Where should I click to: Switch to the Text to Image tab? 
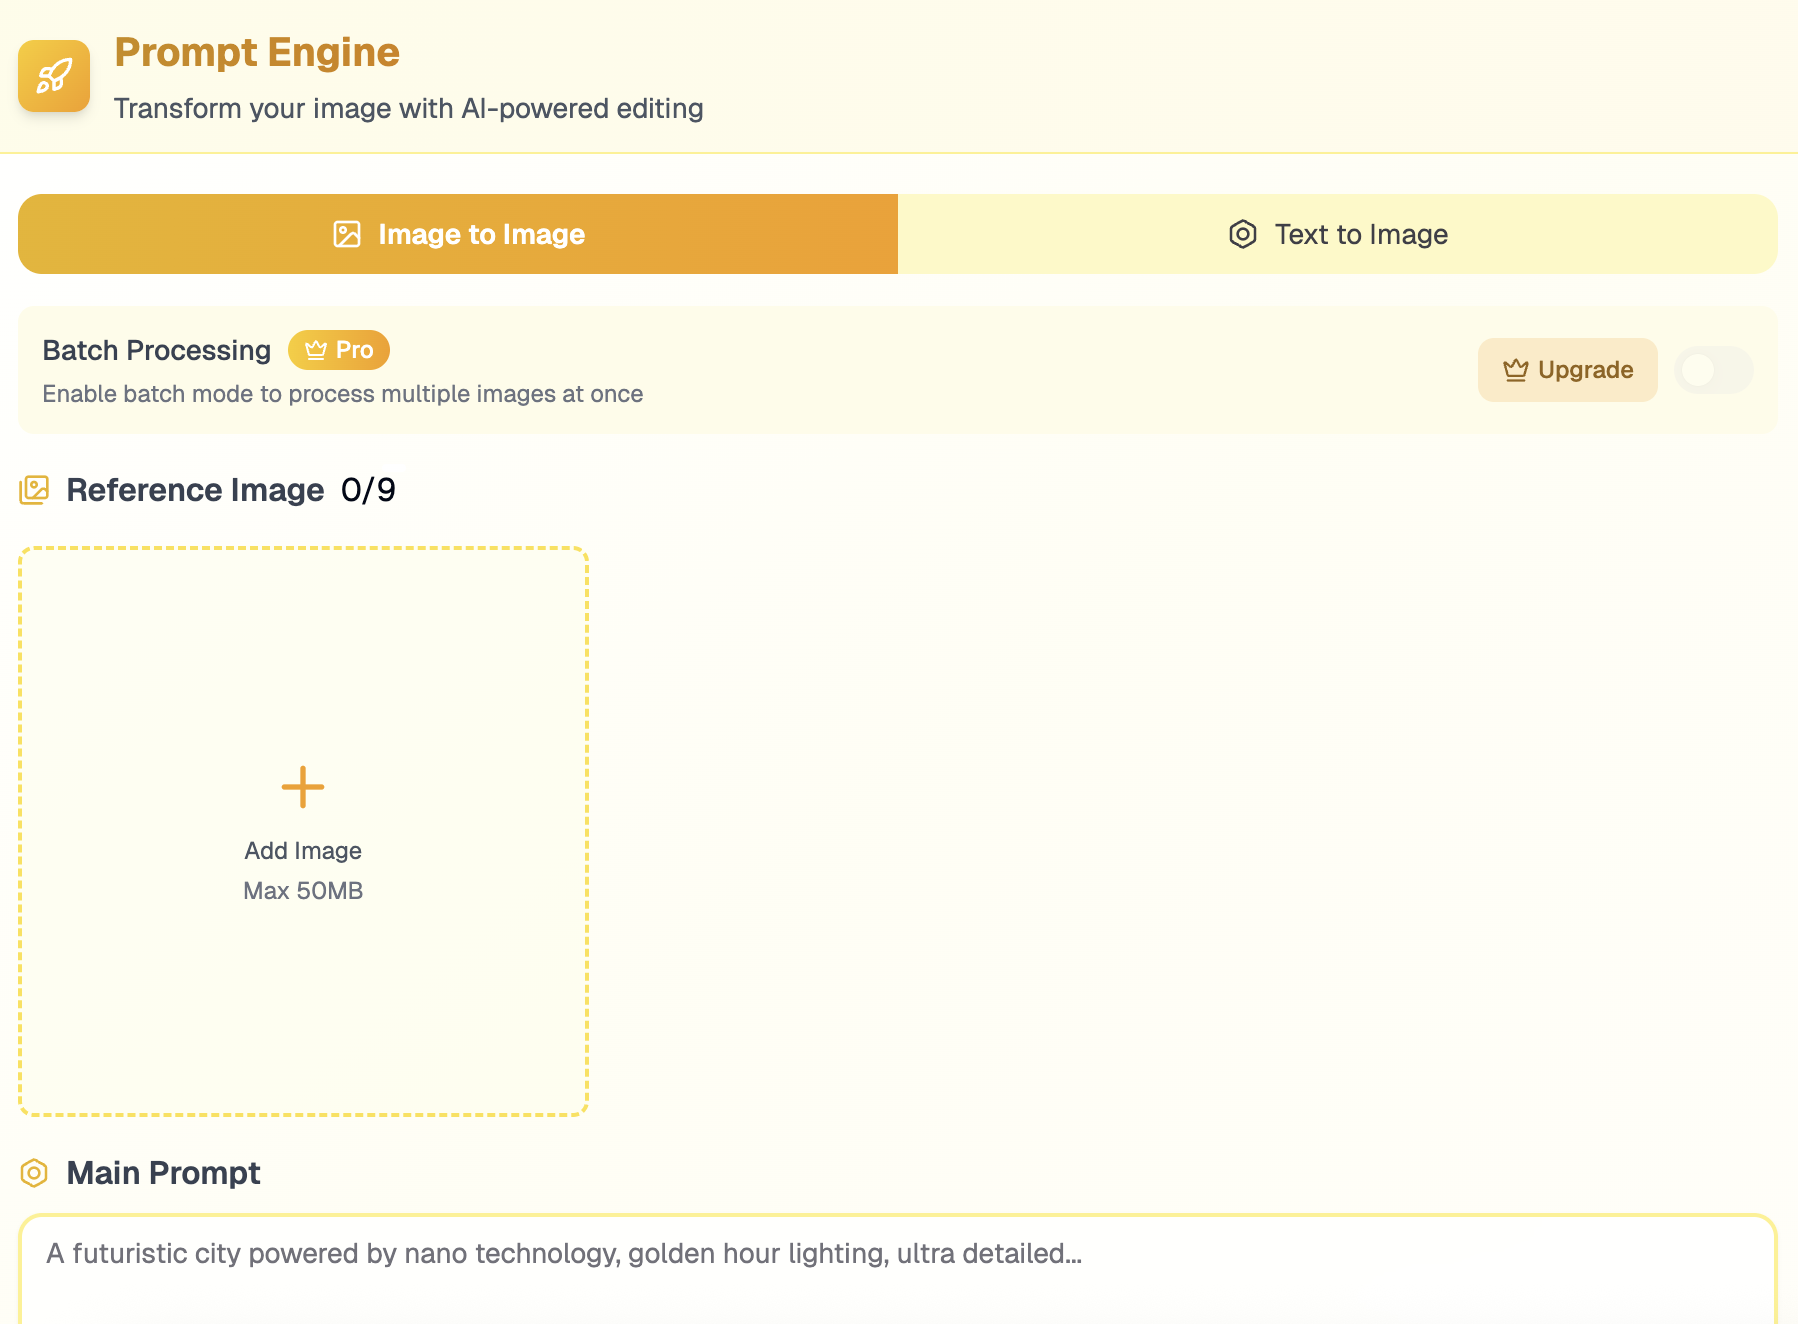[1337, 234]
